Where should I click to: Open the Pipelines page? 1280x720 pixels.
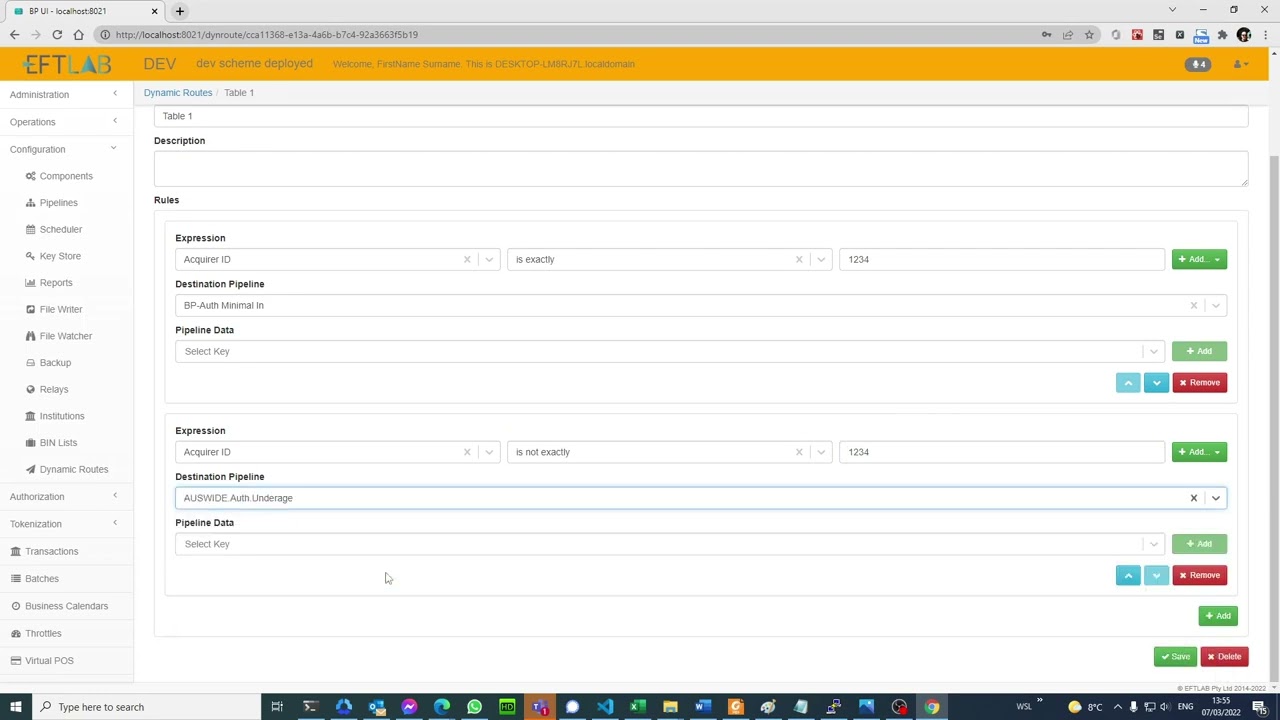(58, 203)
